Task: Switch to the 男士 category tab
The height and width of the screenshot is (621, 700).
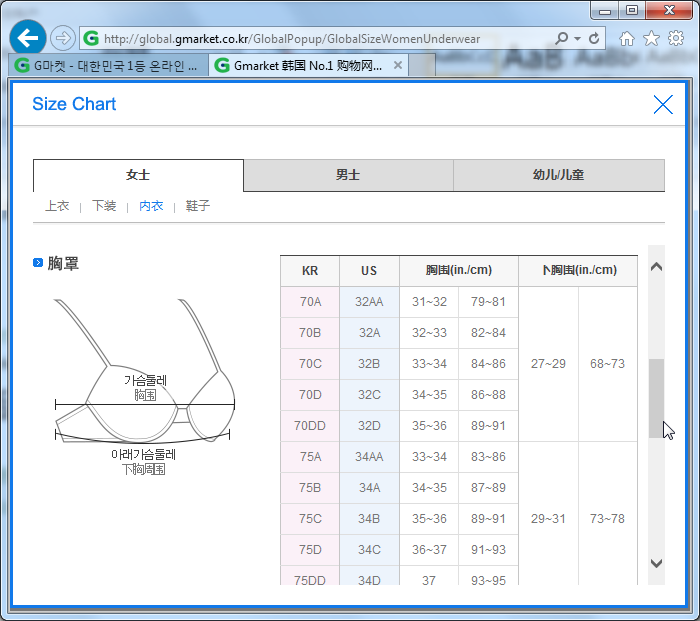Action: pyautogui.click(x=348, y=175)
